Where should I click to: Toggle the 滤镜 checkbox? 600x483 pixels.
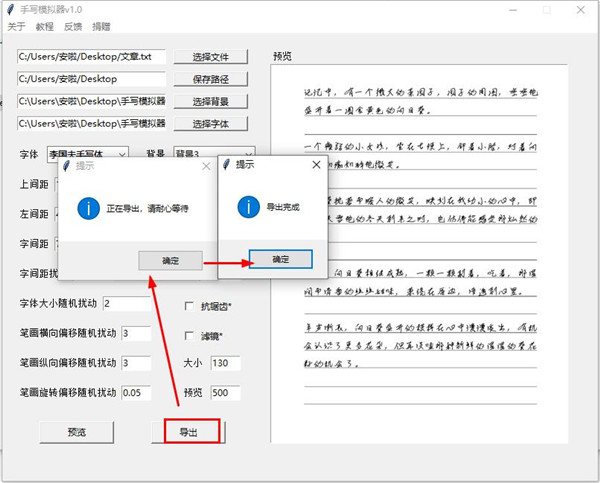click(191, 335)
